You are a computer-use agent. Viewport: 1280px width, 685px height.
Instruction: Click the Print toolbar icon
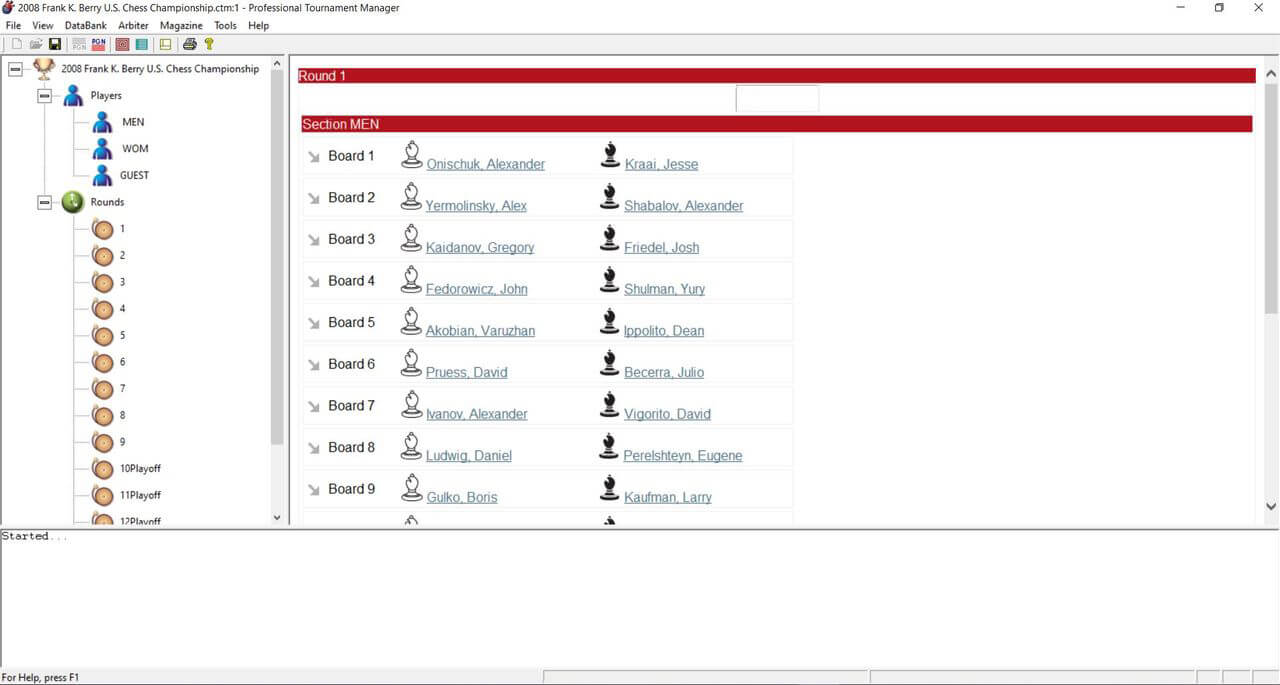tap(189, 44)
